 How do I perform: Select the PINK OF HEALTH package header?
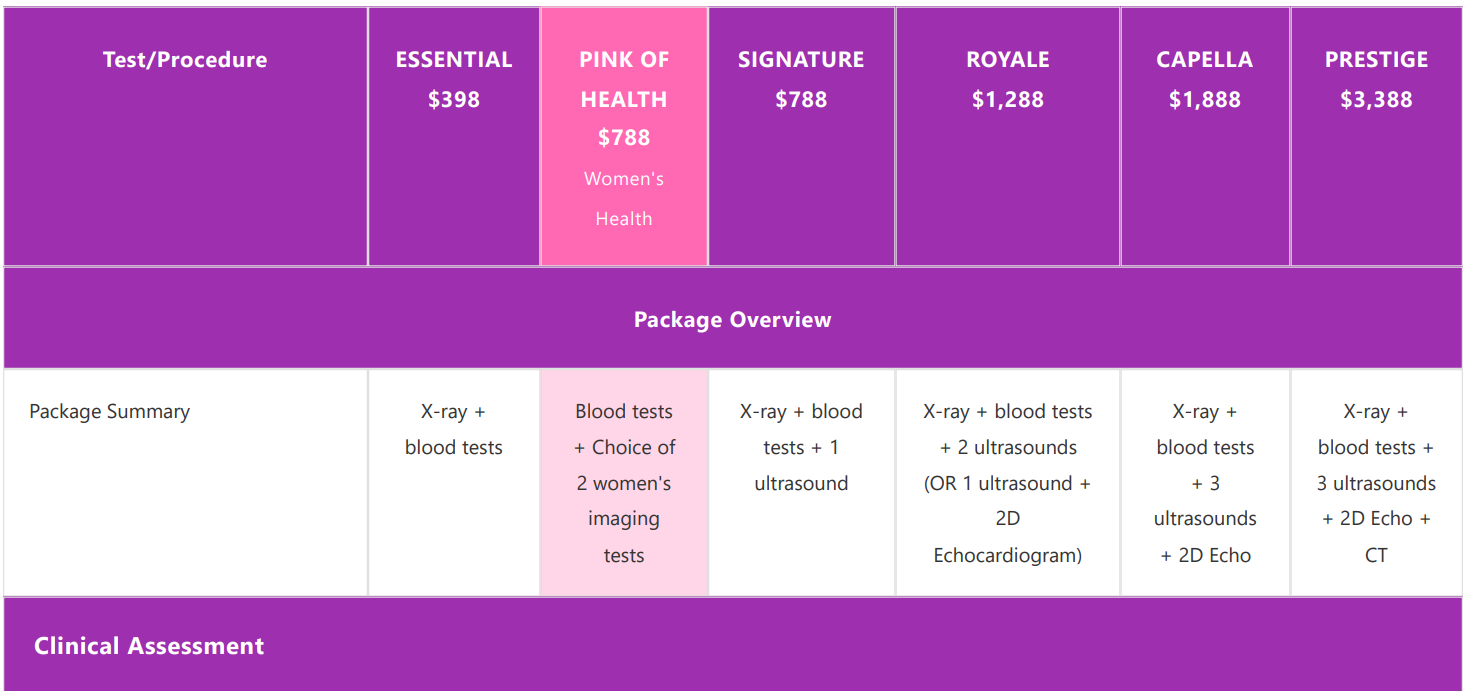pyautogui.click(x=624, y=137)
